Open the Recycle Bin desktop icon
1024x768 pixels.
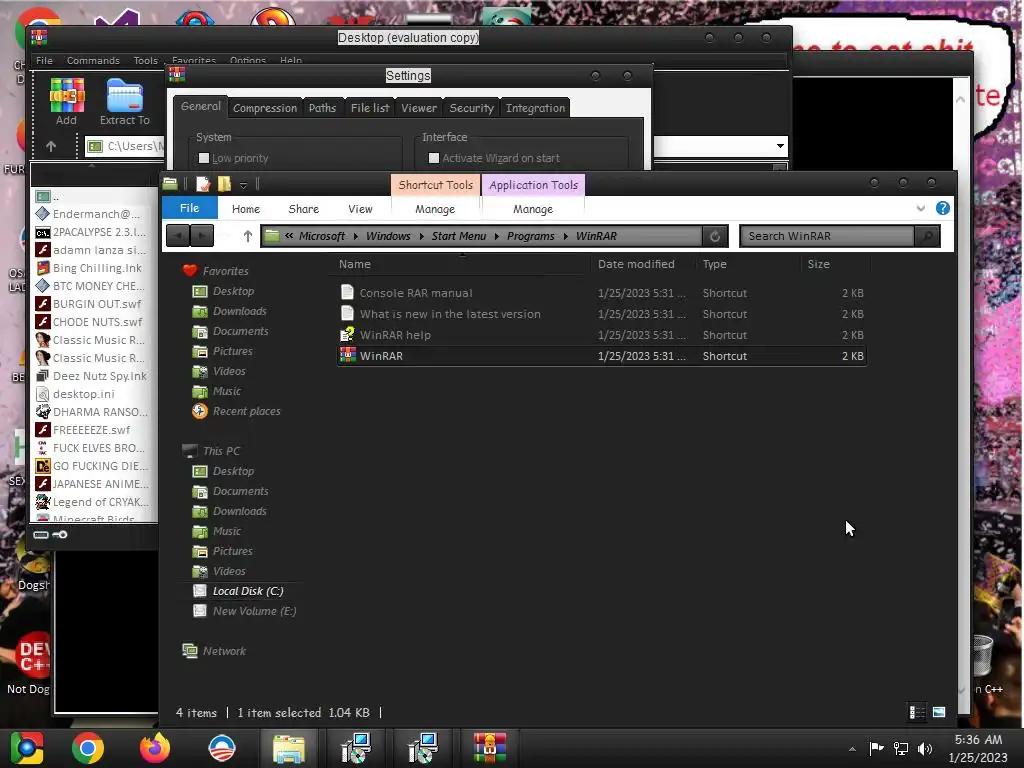tap(982, 656)
